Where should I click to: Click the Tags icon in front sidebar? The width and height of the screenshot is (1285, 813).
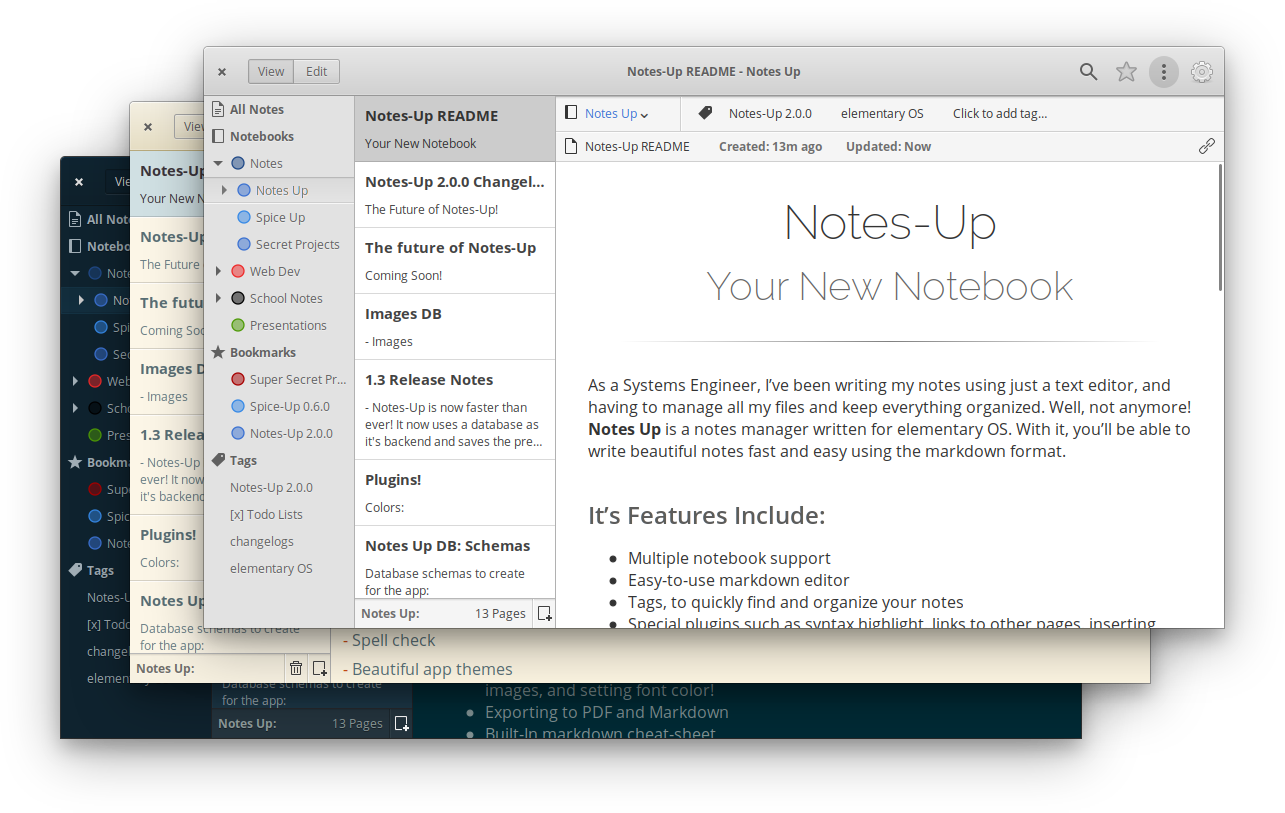point(217,460)
